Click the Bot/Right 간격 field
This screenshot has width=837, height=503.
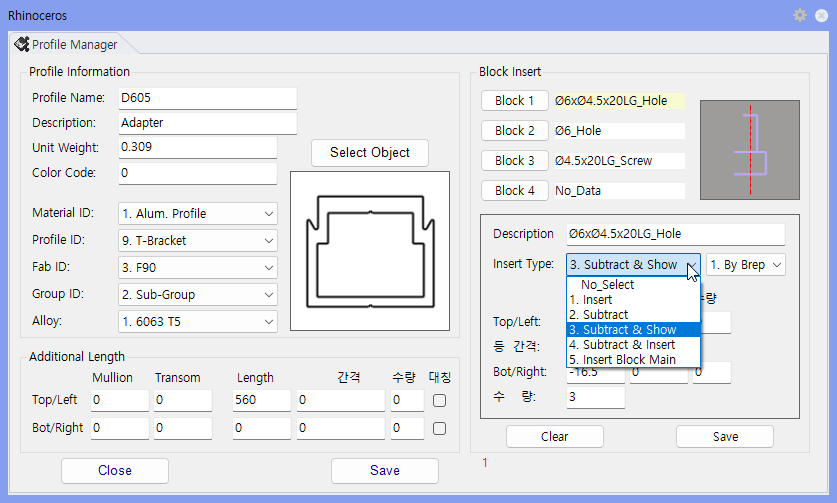point(341,428)
